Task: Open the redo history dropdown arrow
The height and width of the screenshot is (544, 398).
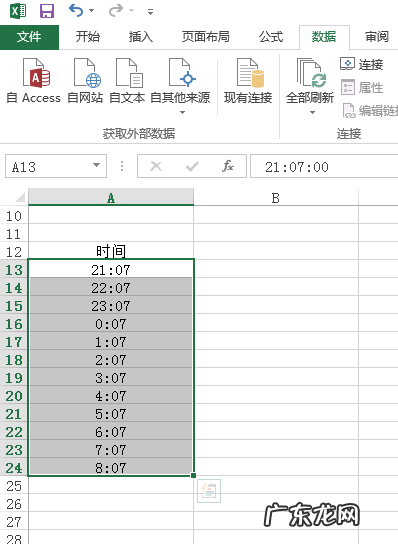Action: tap(132, 11)
